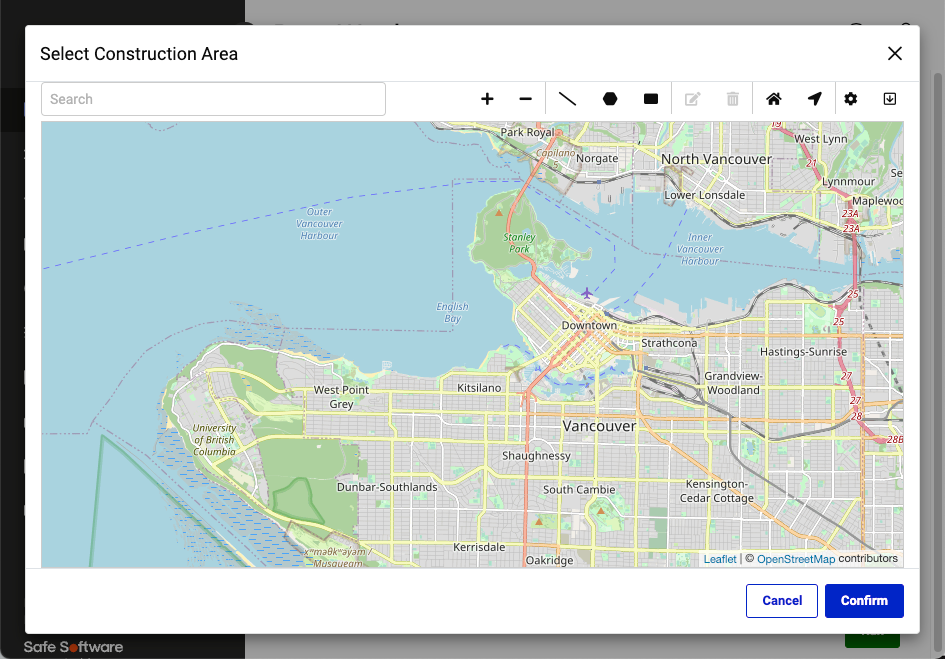Click the edit shapes pencil icon
The width and height of the screenshot is (945, 659).
[692, 99]
